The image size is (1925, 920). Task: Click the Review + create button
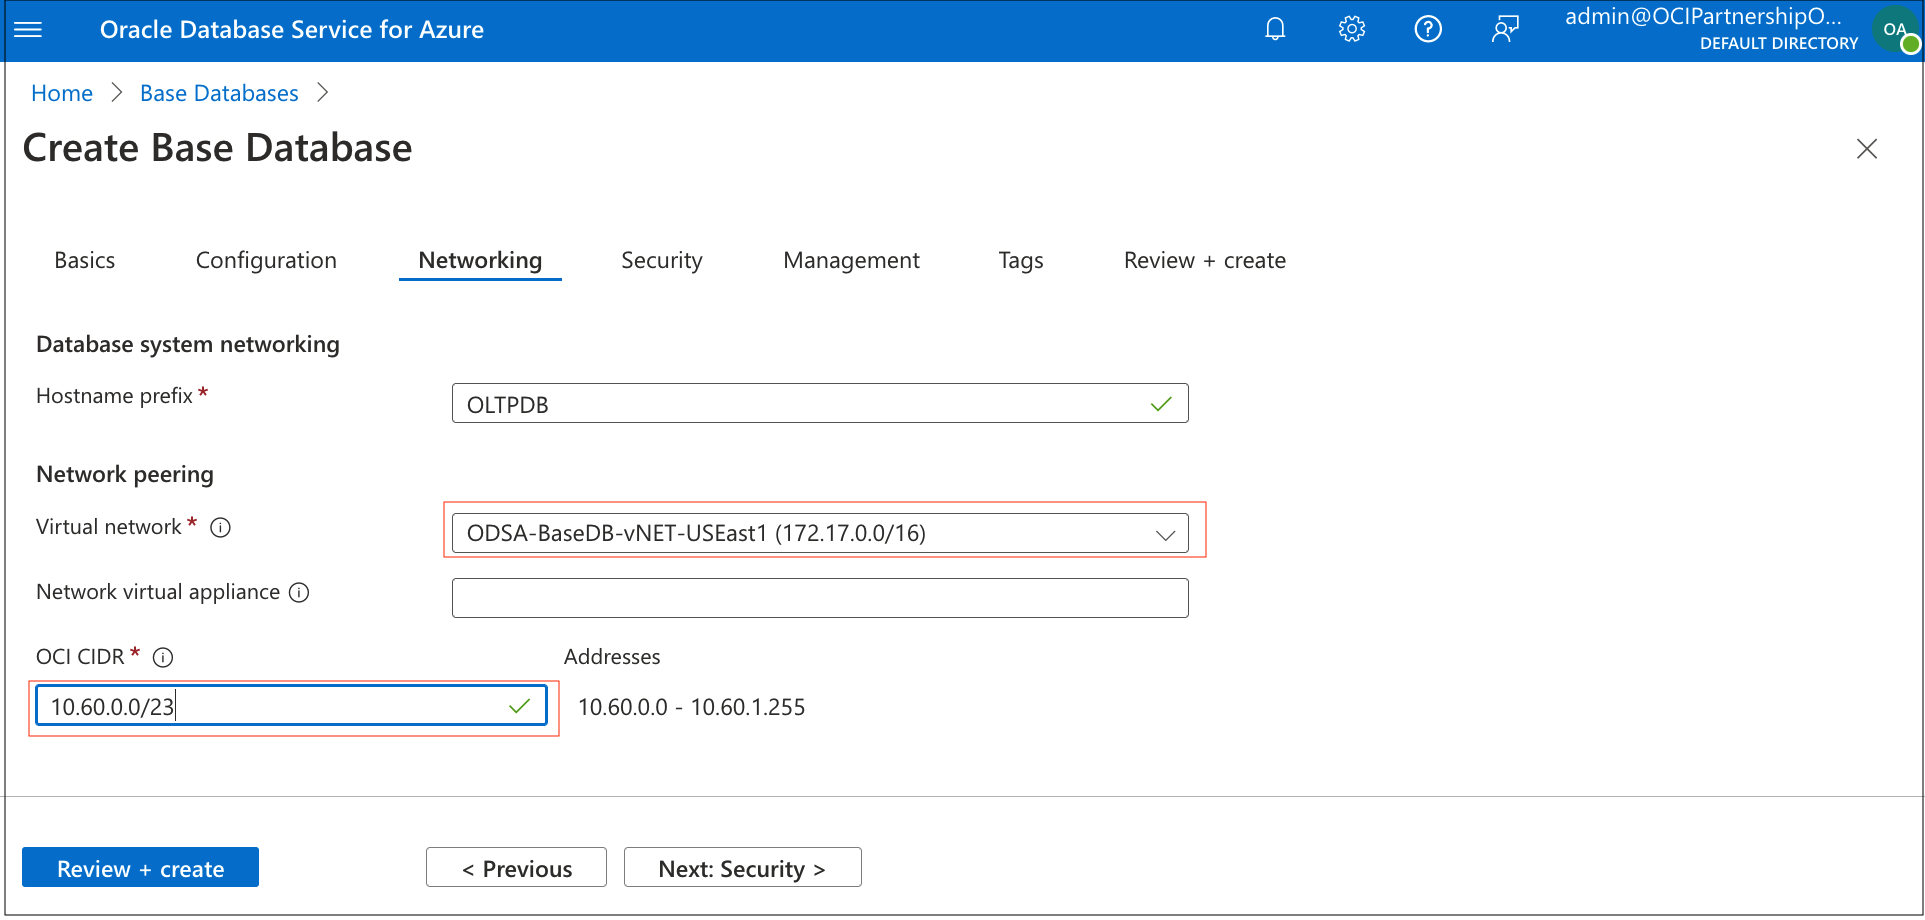tap(140, 867)
